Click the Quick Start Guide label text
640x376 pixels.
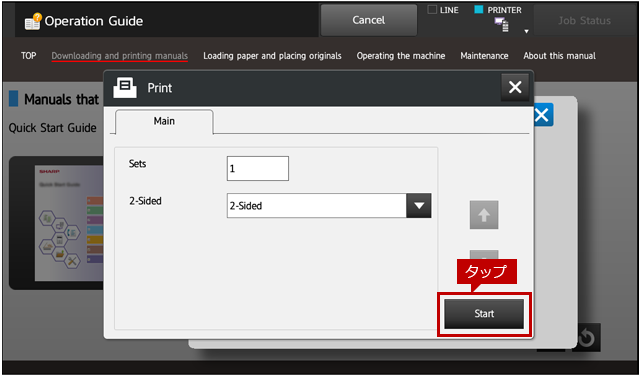(53, 128)
